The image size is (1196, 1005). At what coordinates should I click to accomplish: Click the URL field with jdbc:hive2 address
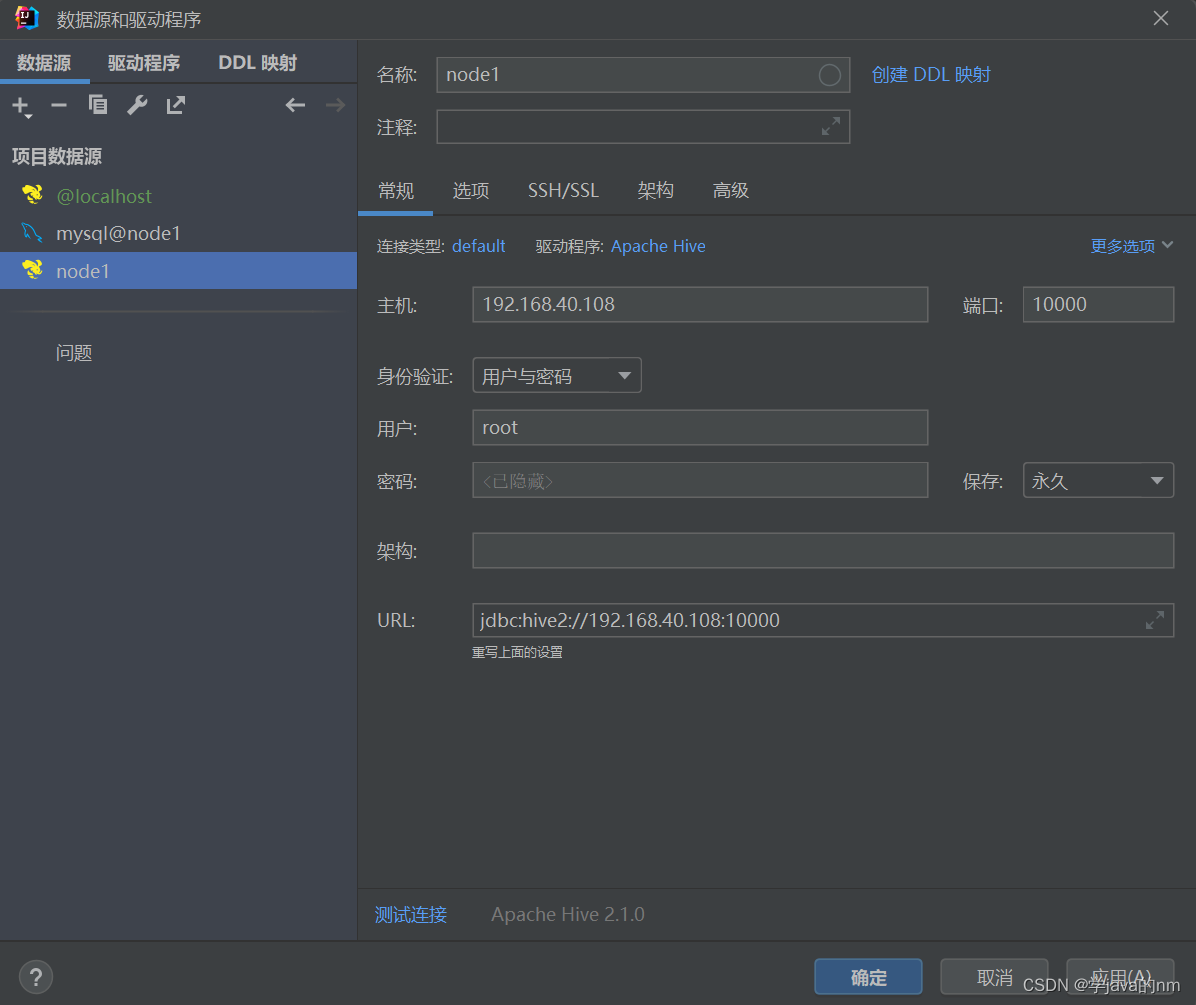[x=822, y=620]
